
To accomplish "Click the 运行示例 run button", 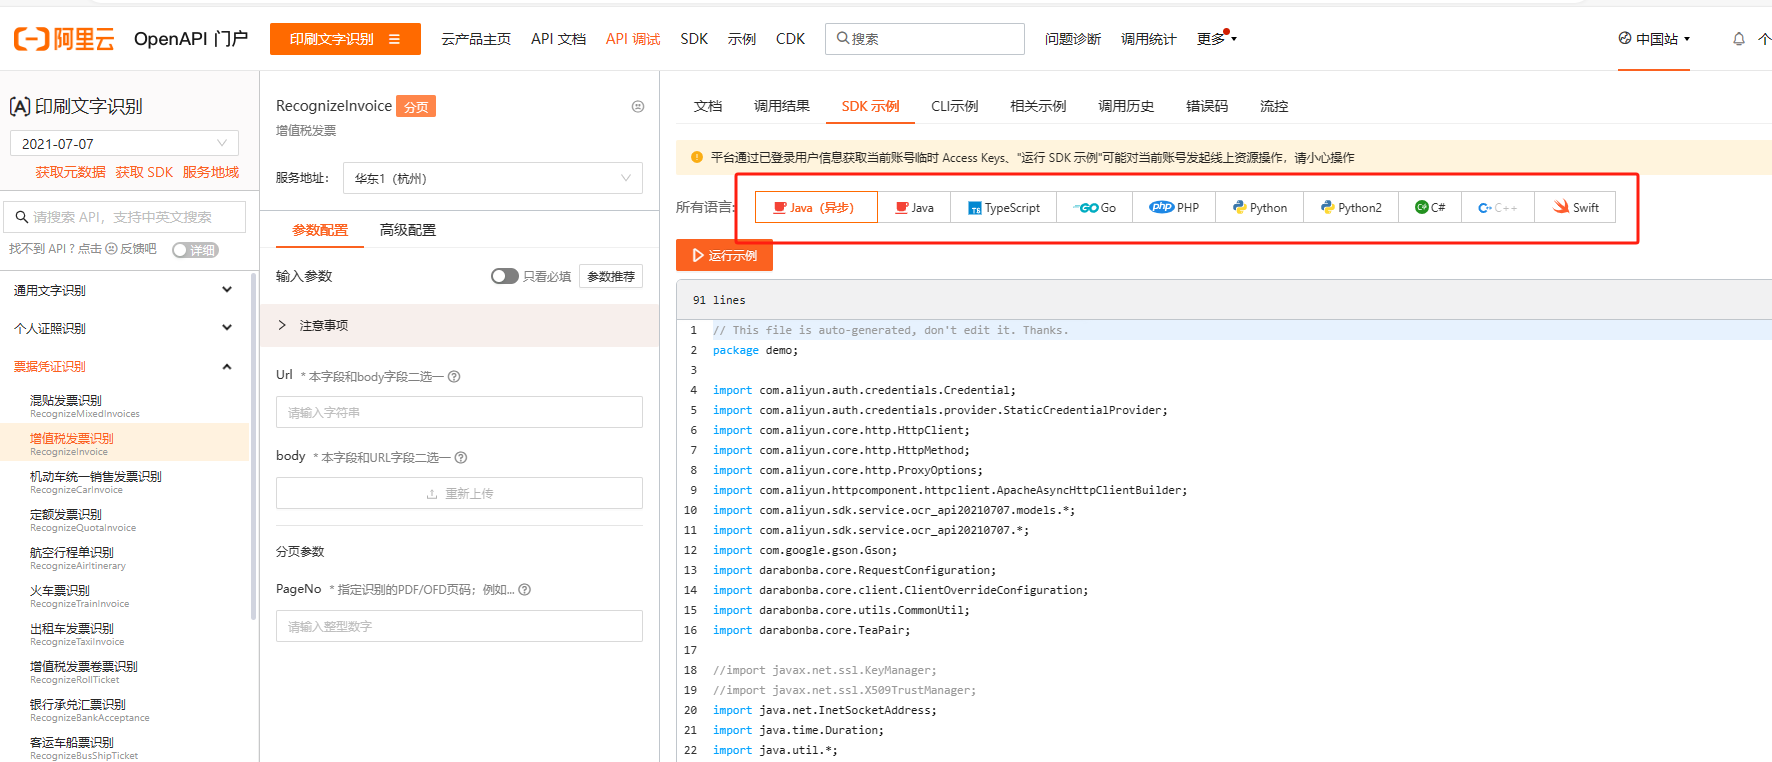I will [x=724, y=255].
